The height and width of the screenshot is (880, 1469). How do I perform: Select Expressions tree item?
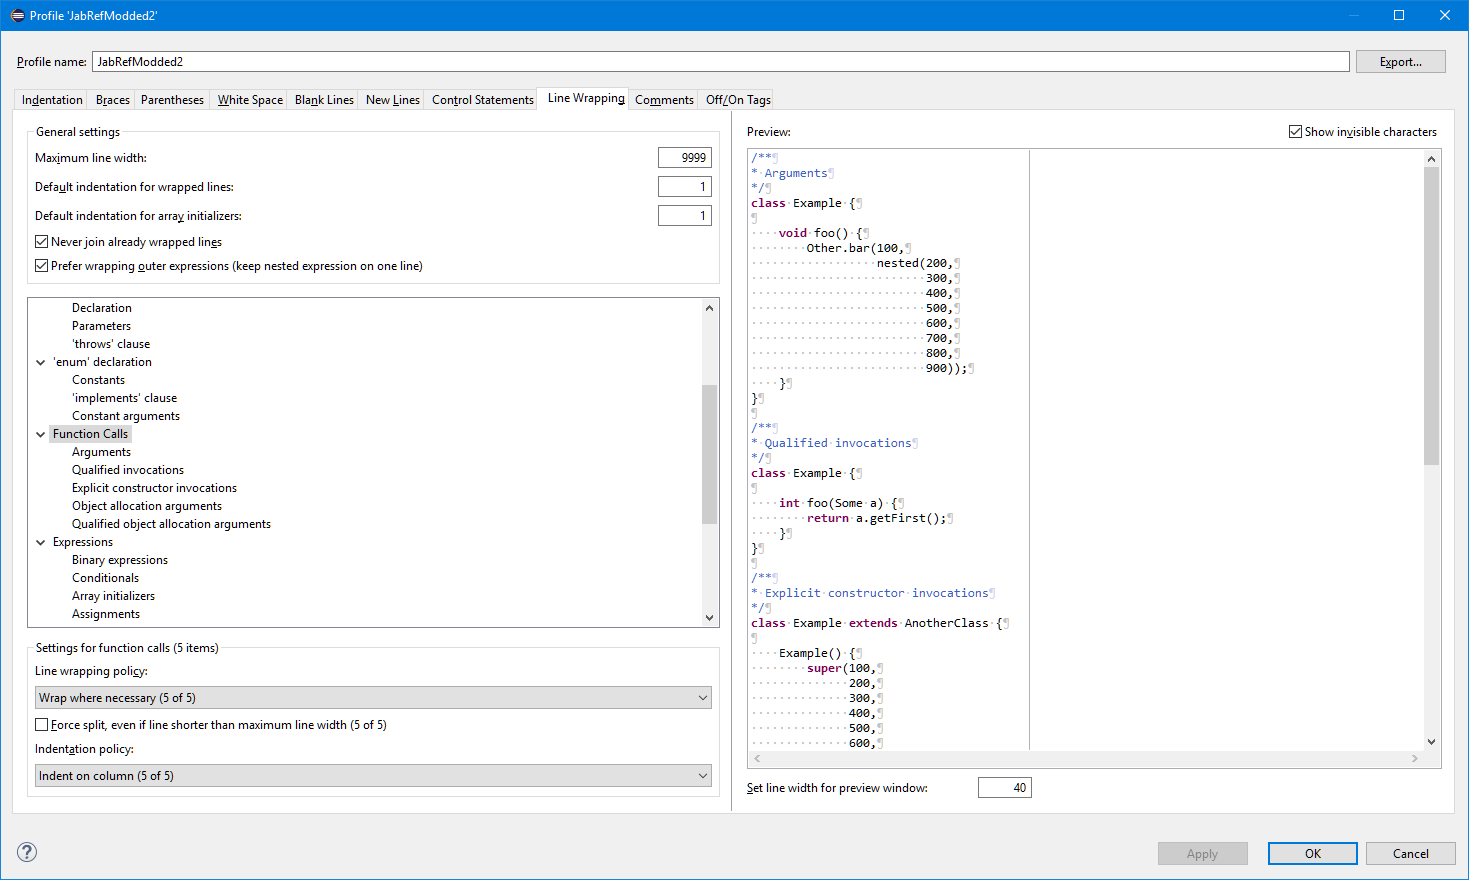[83, 542]
